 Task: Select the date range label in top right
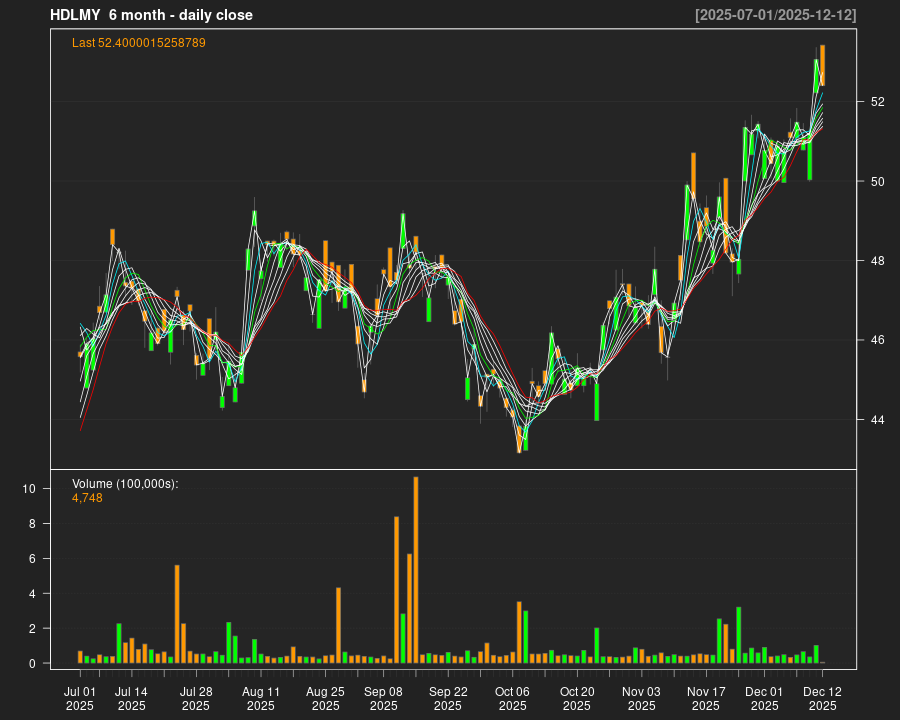(775, 15)
